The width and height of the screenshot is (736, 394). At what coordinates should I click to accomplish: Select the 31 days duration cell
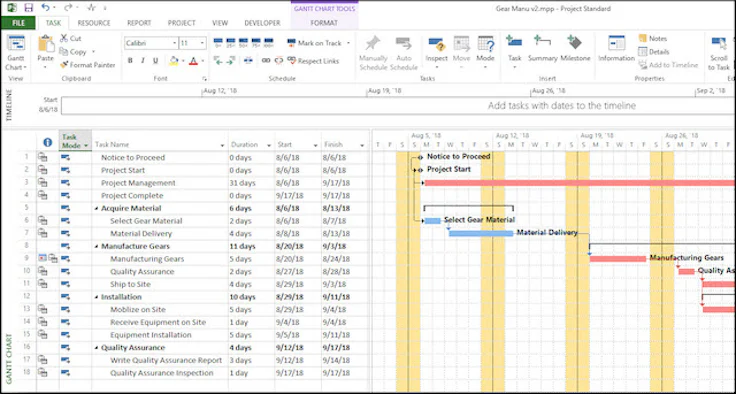click(x=252, y=183)
